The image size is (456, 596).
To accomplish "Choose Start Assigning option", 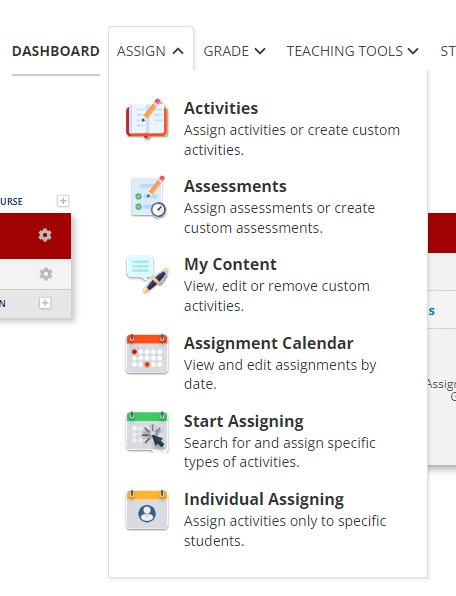I will point(244,421).
